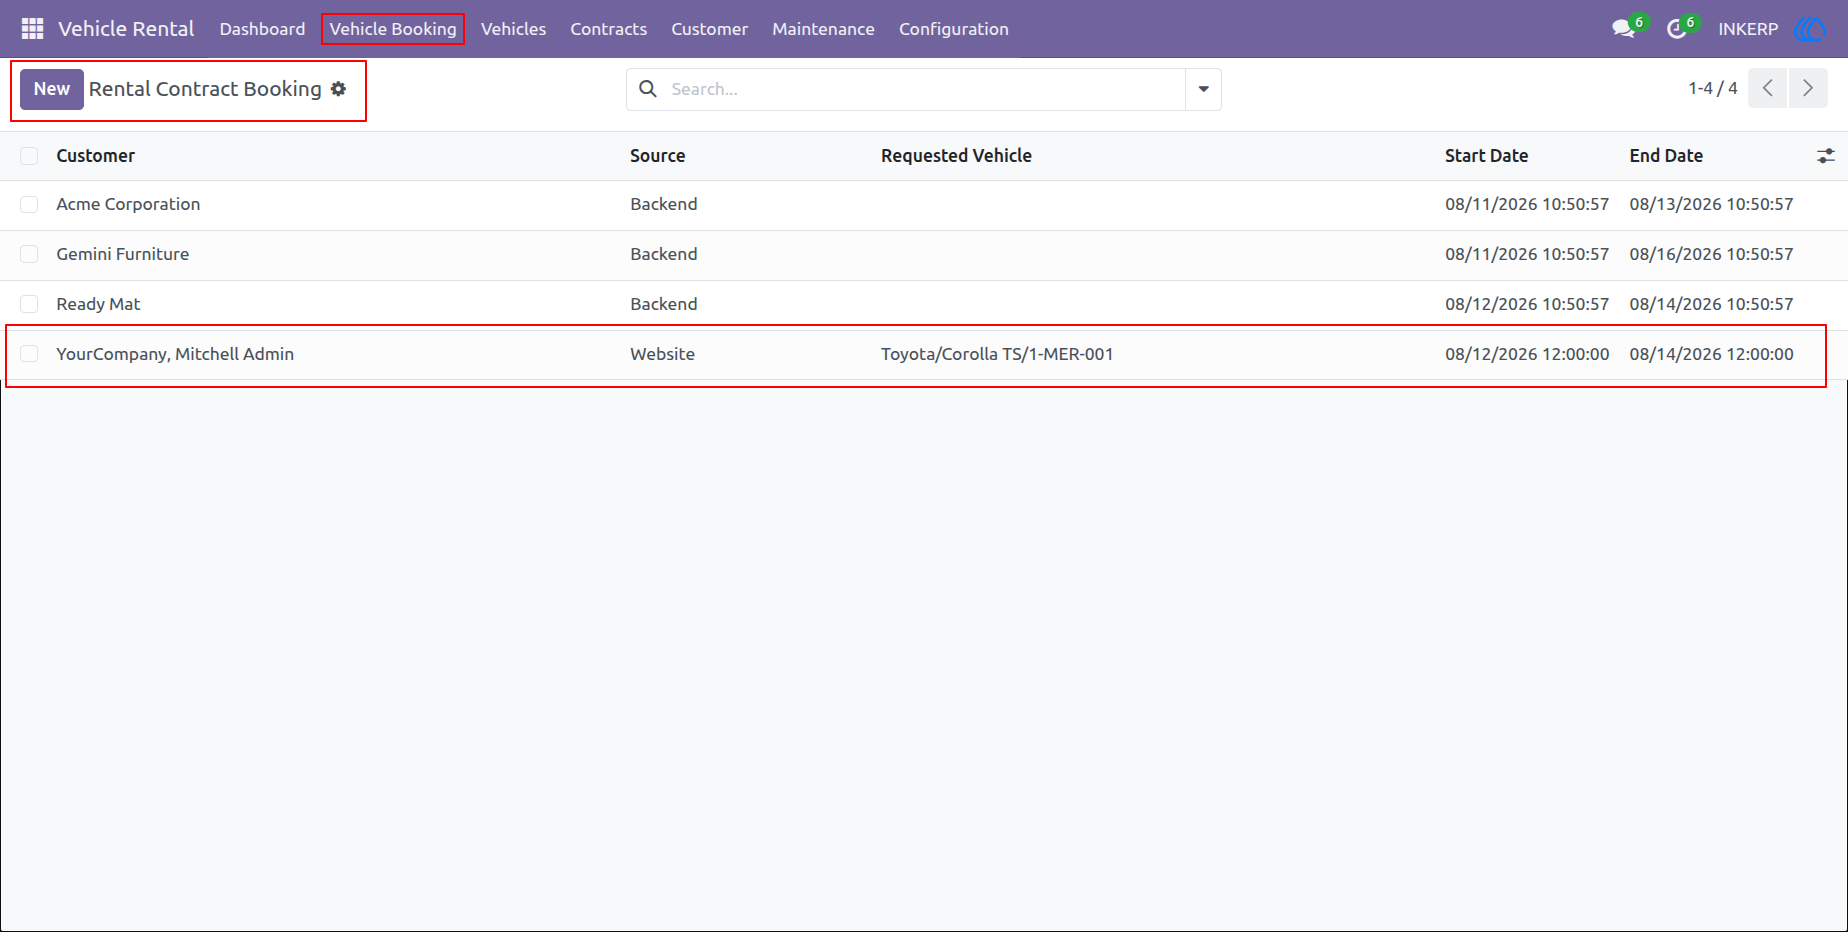Image resolution: width=1848 pixels, height=932 pixels.
Task: Click the Website source cell
Action: [662, 354]
